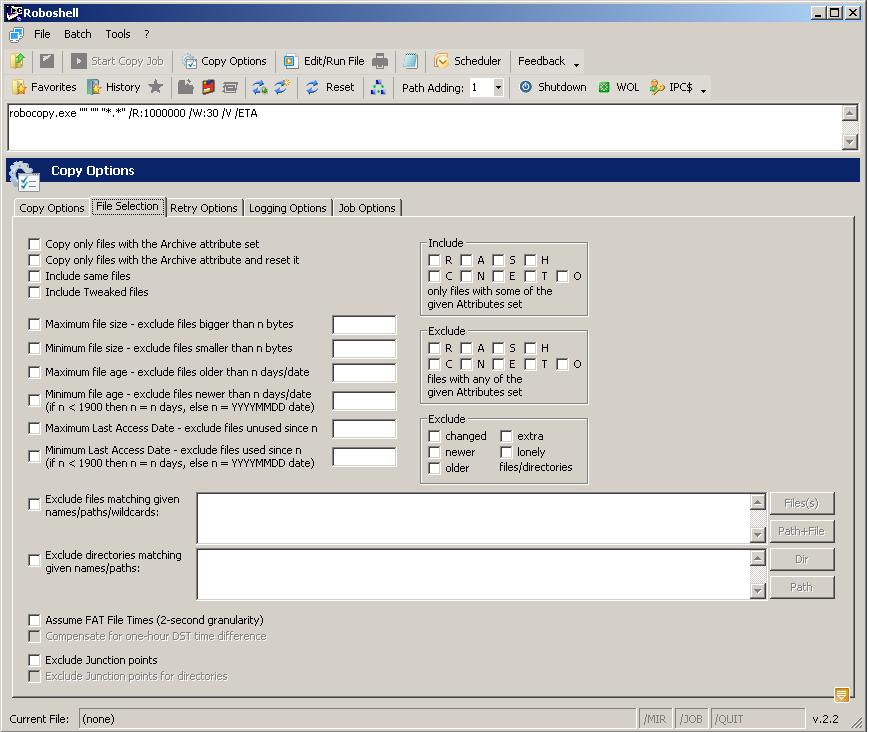Click the orange note icon at the panel's corner
This screenshot has width=869, height=732.
coord(841,694)
